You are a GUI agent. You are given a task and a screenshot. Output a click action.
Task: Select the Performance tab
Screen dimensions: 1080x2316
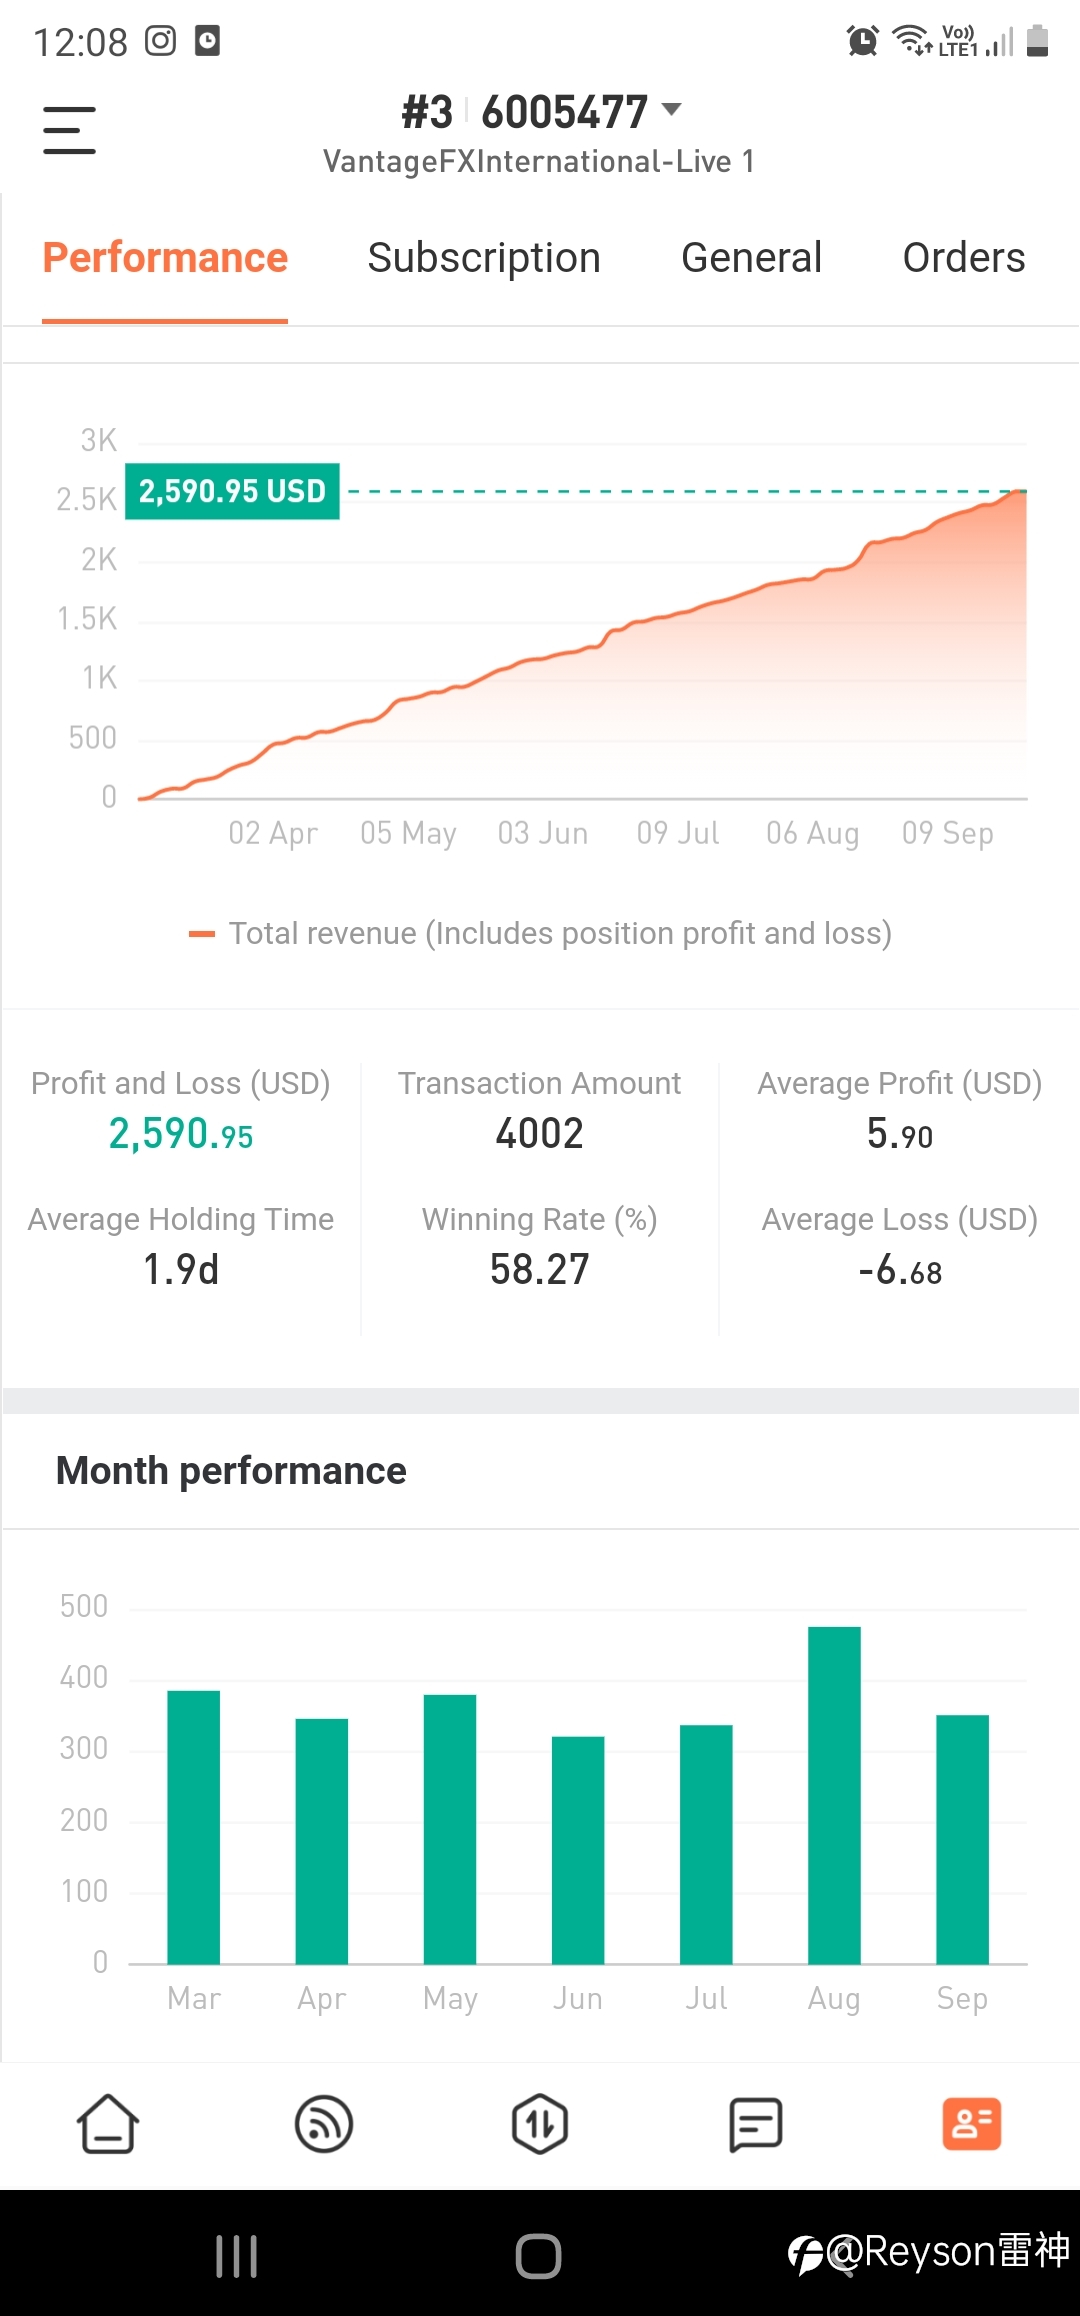[x=165, y=258]
